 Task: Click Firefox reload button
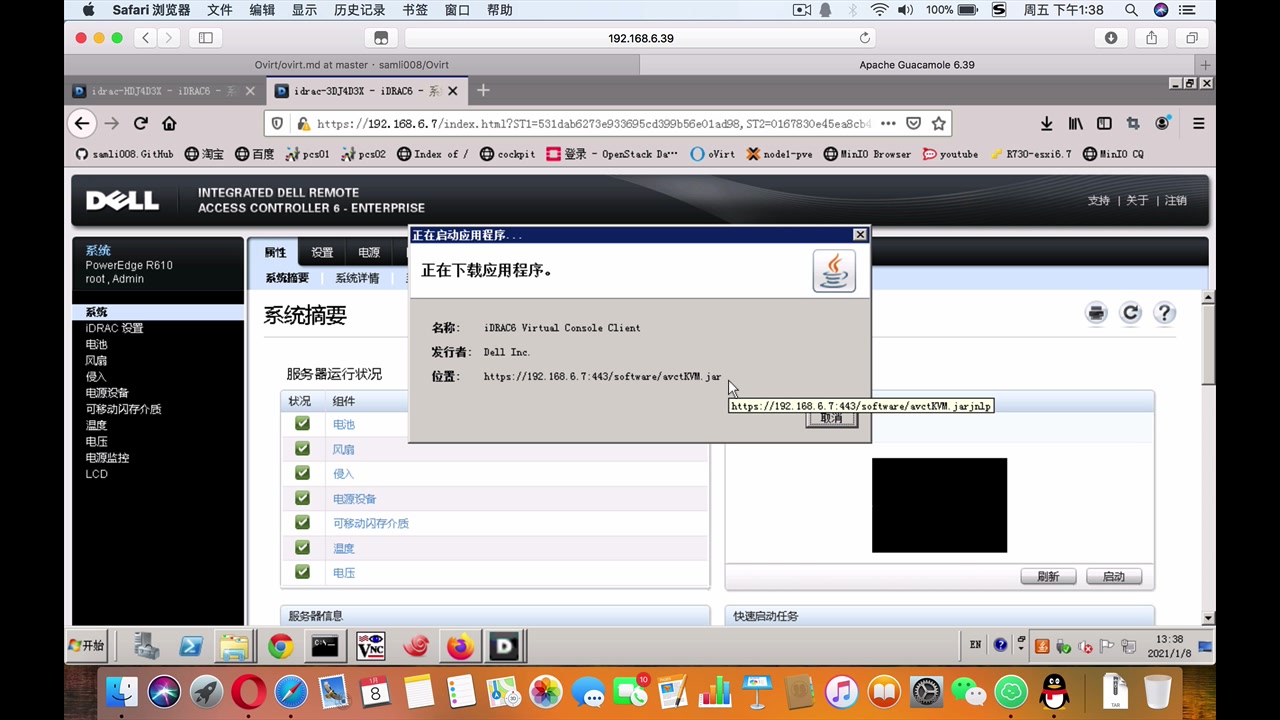pos(140,124)
